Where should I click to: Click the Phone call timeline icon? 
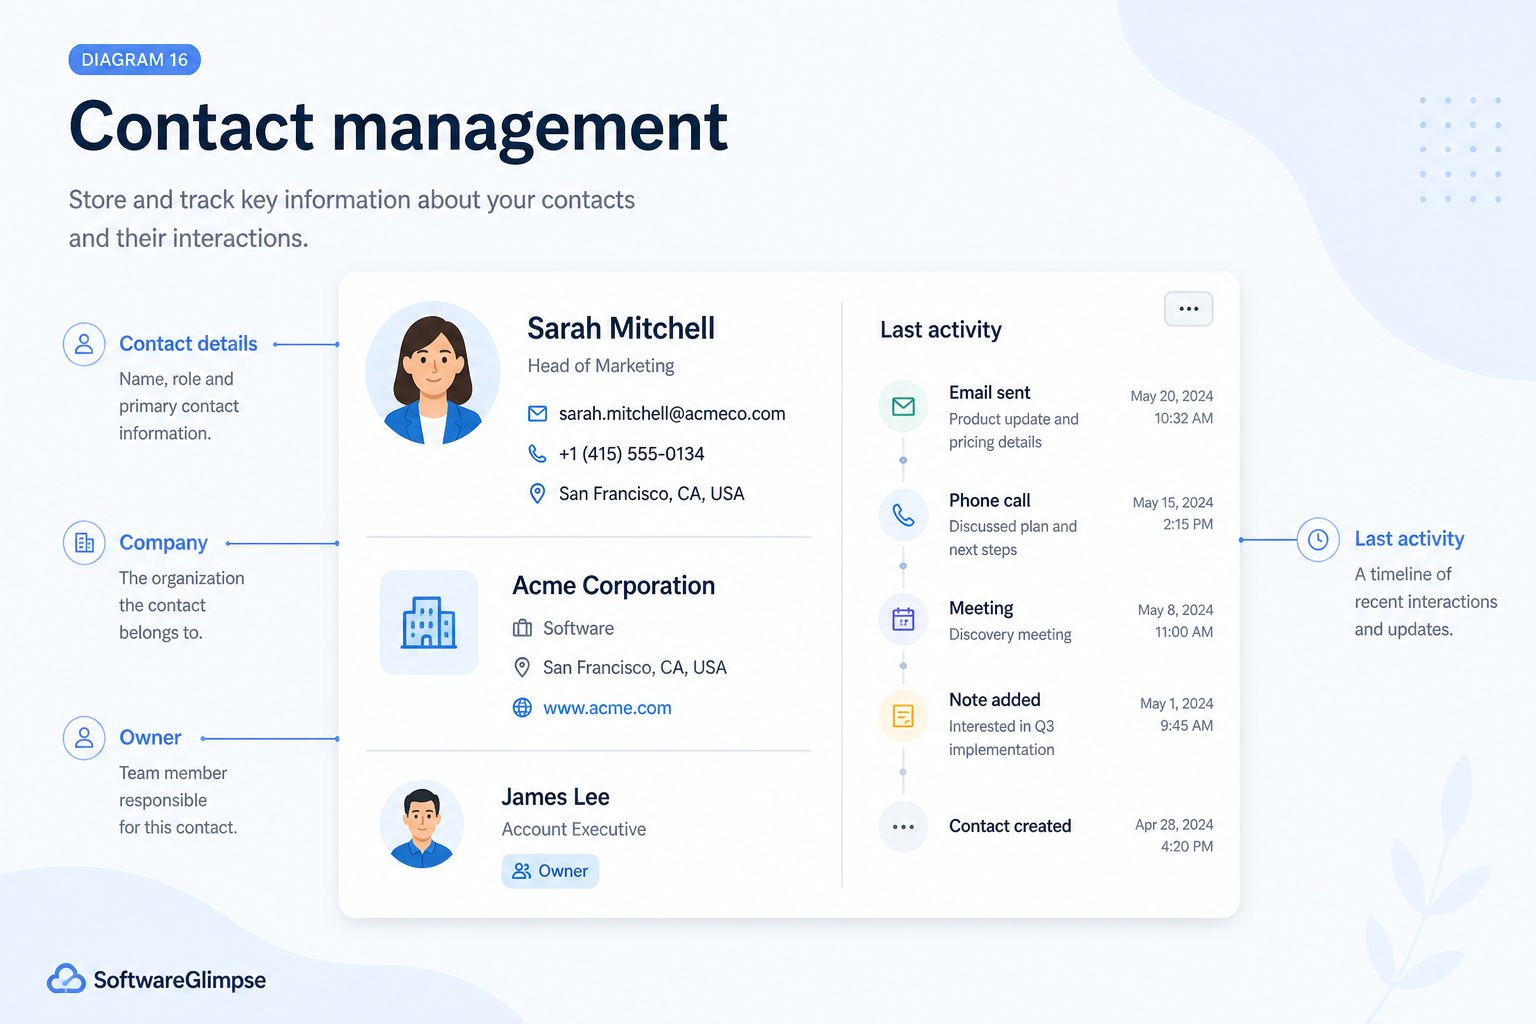(x=903, y=514)
